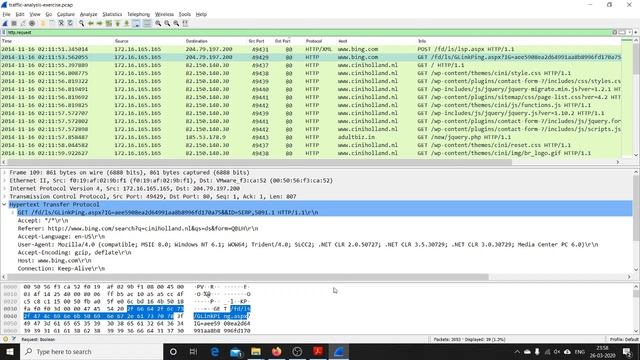Viewport: 640px width, 360px height.
Task: Reload this capture file icon
Action: 70,23
